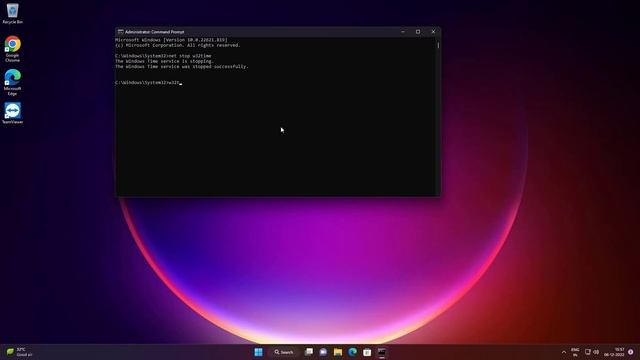
Task: Maximize the Command Prompt window
Action: tap(418, 32)
